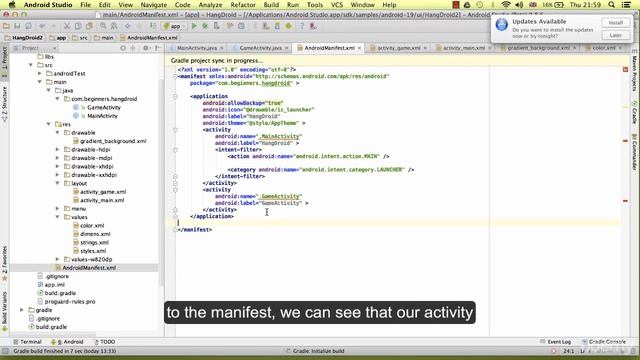Click Install in the Updates Available notification
Image resolution: width=640 pixels, height=360 pixels.
(x=616, y=23)
